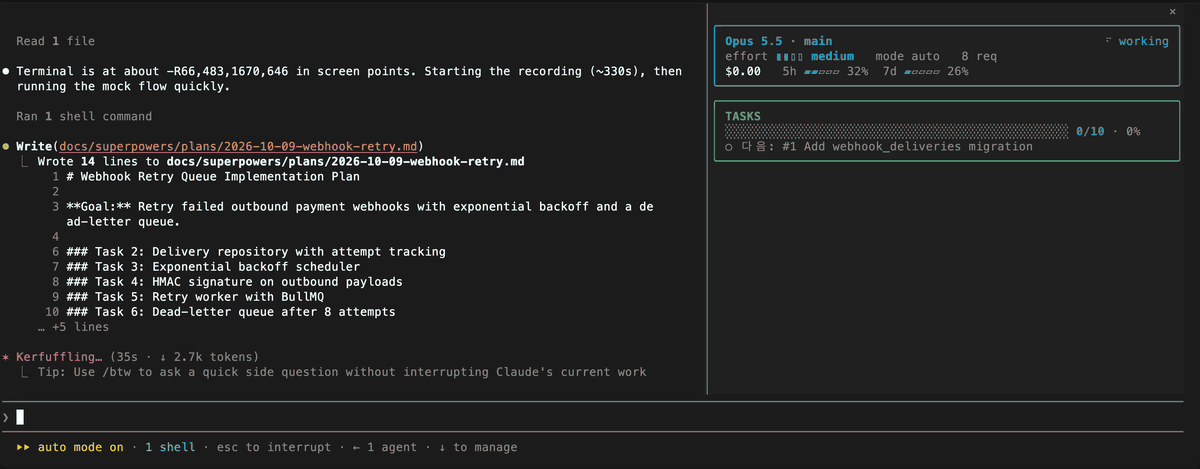Click the 'Tip: Use /btw' hint line
This screenshot has width=1200, height=469.
[342, 372]
